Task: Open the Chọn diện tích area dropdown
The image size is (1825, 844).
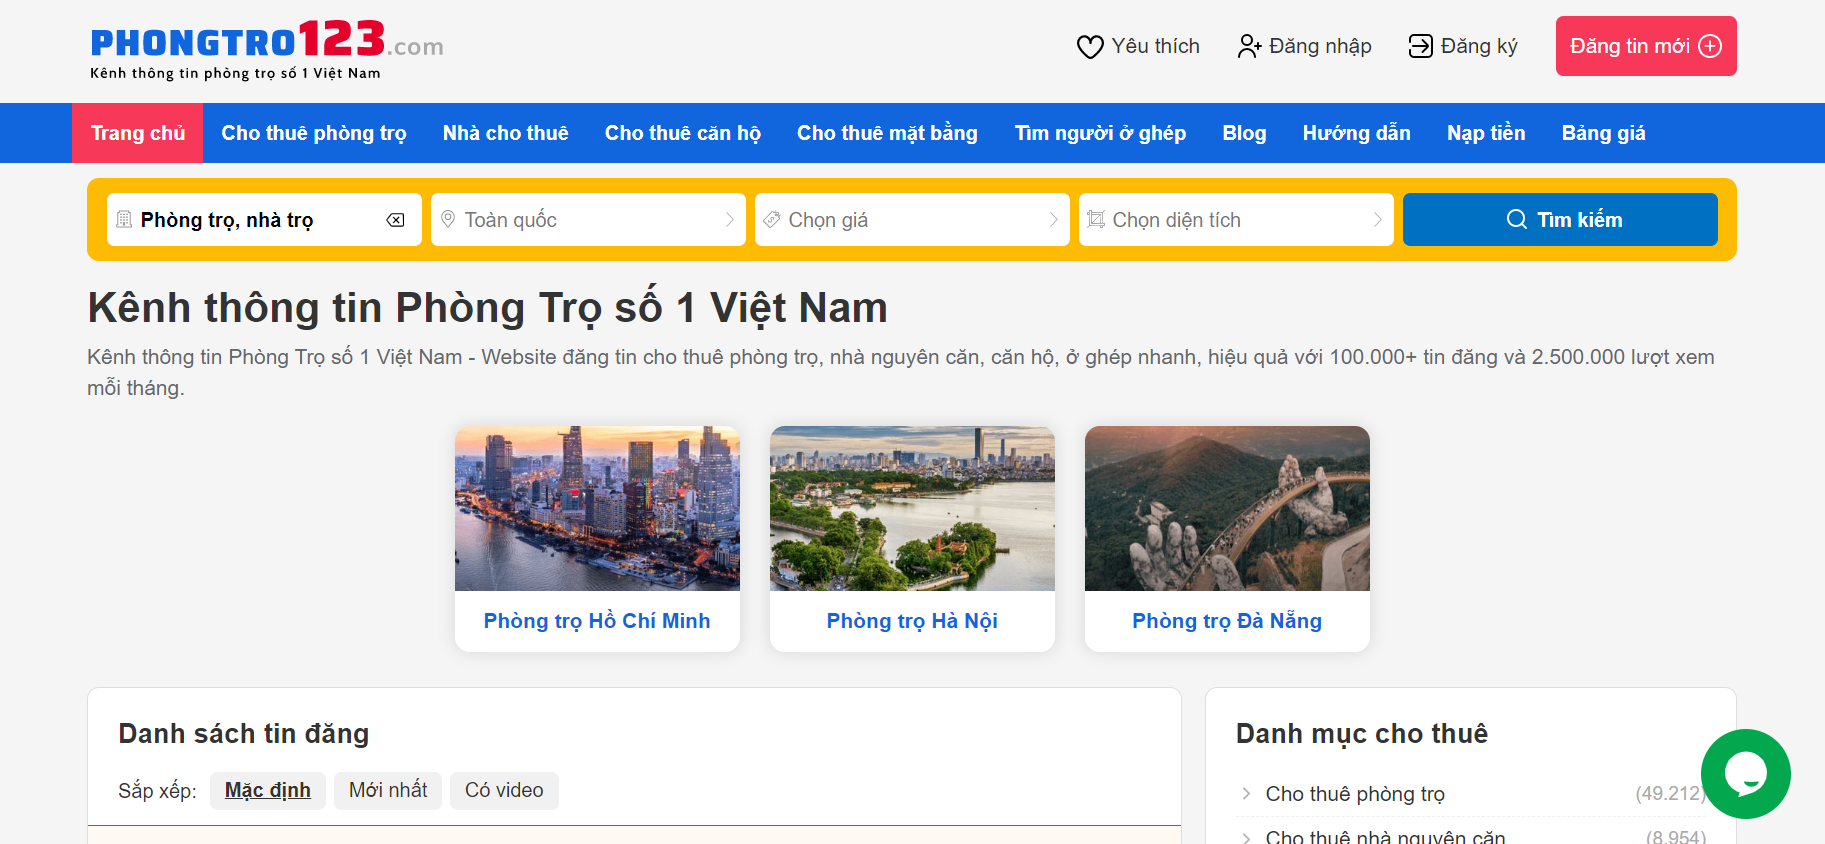Action: (1236, 220)
